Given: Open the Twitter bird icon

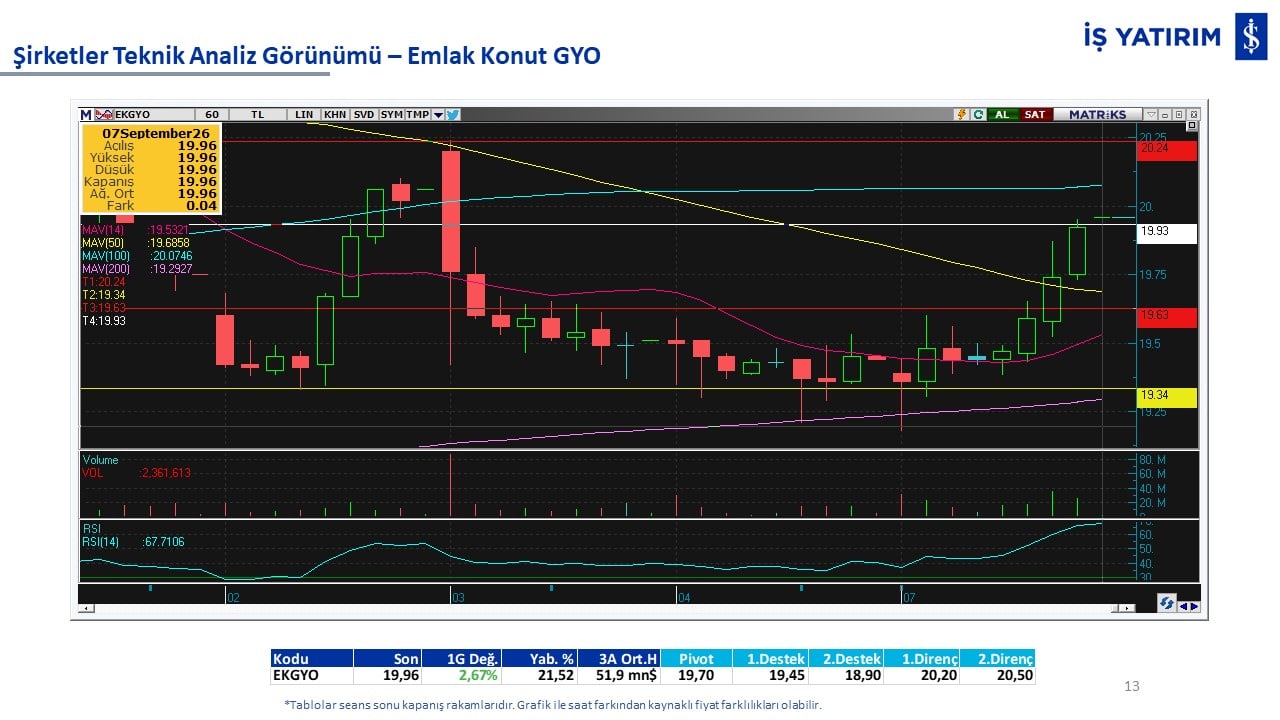Looking at the screenshot, I should [x=452, y=114].
